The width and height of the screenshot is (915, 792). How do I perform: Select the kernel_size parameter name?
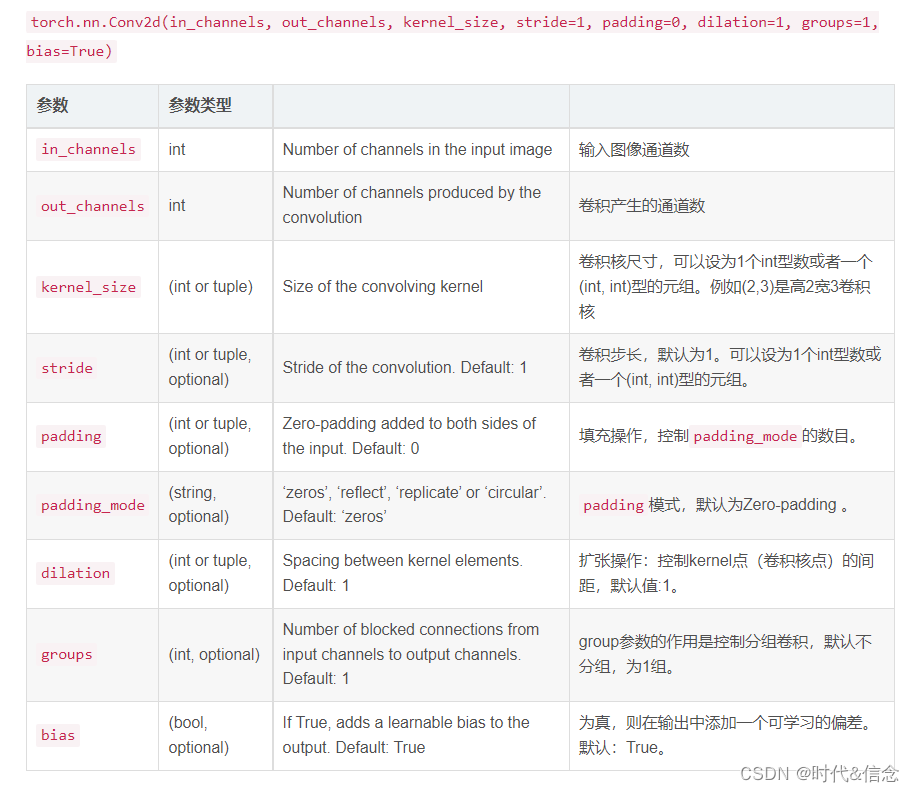88,287
